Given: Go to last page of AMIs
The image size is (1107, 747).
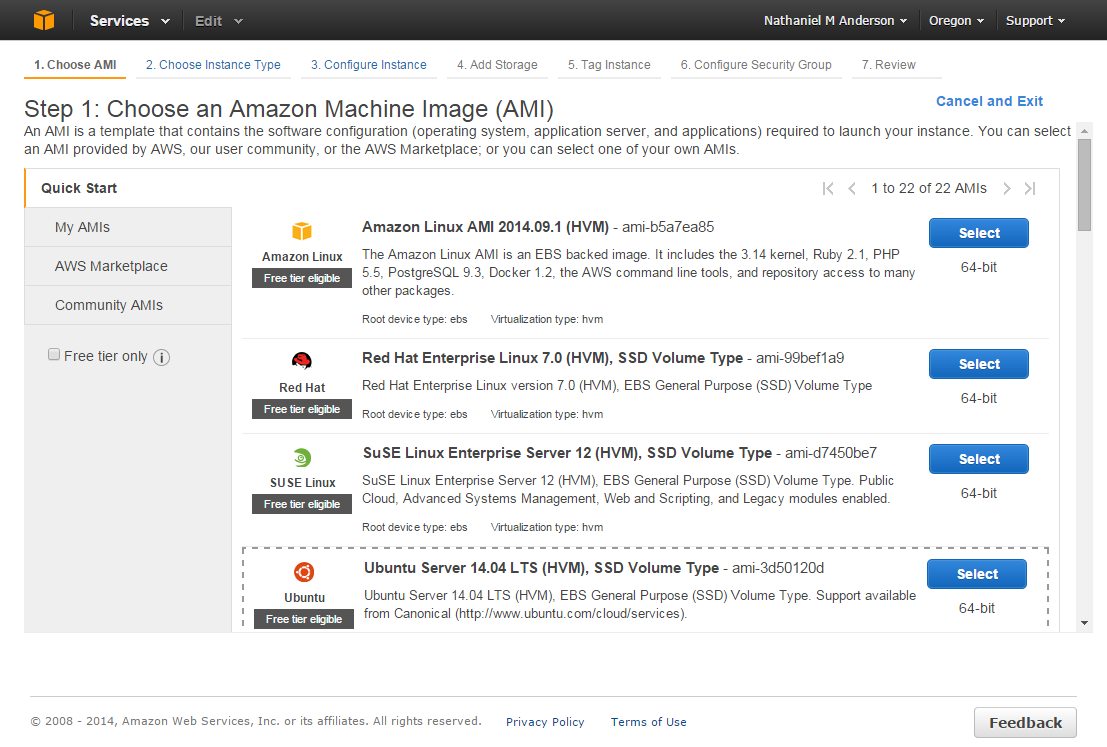Looking at the screenshot, I should [x=1030, y=189].
